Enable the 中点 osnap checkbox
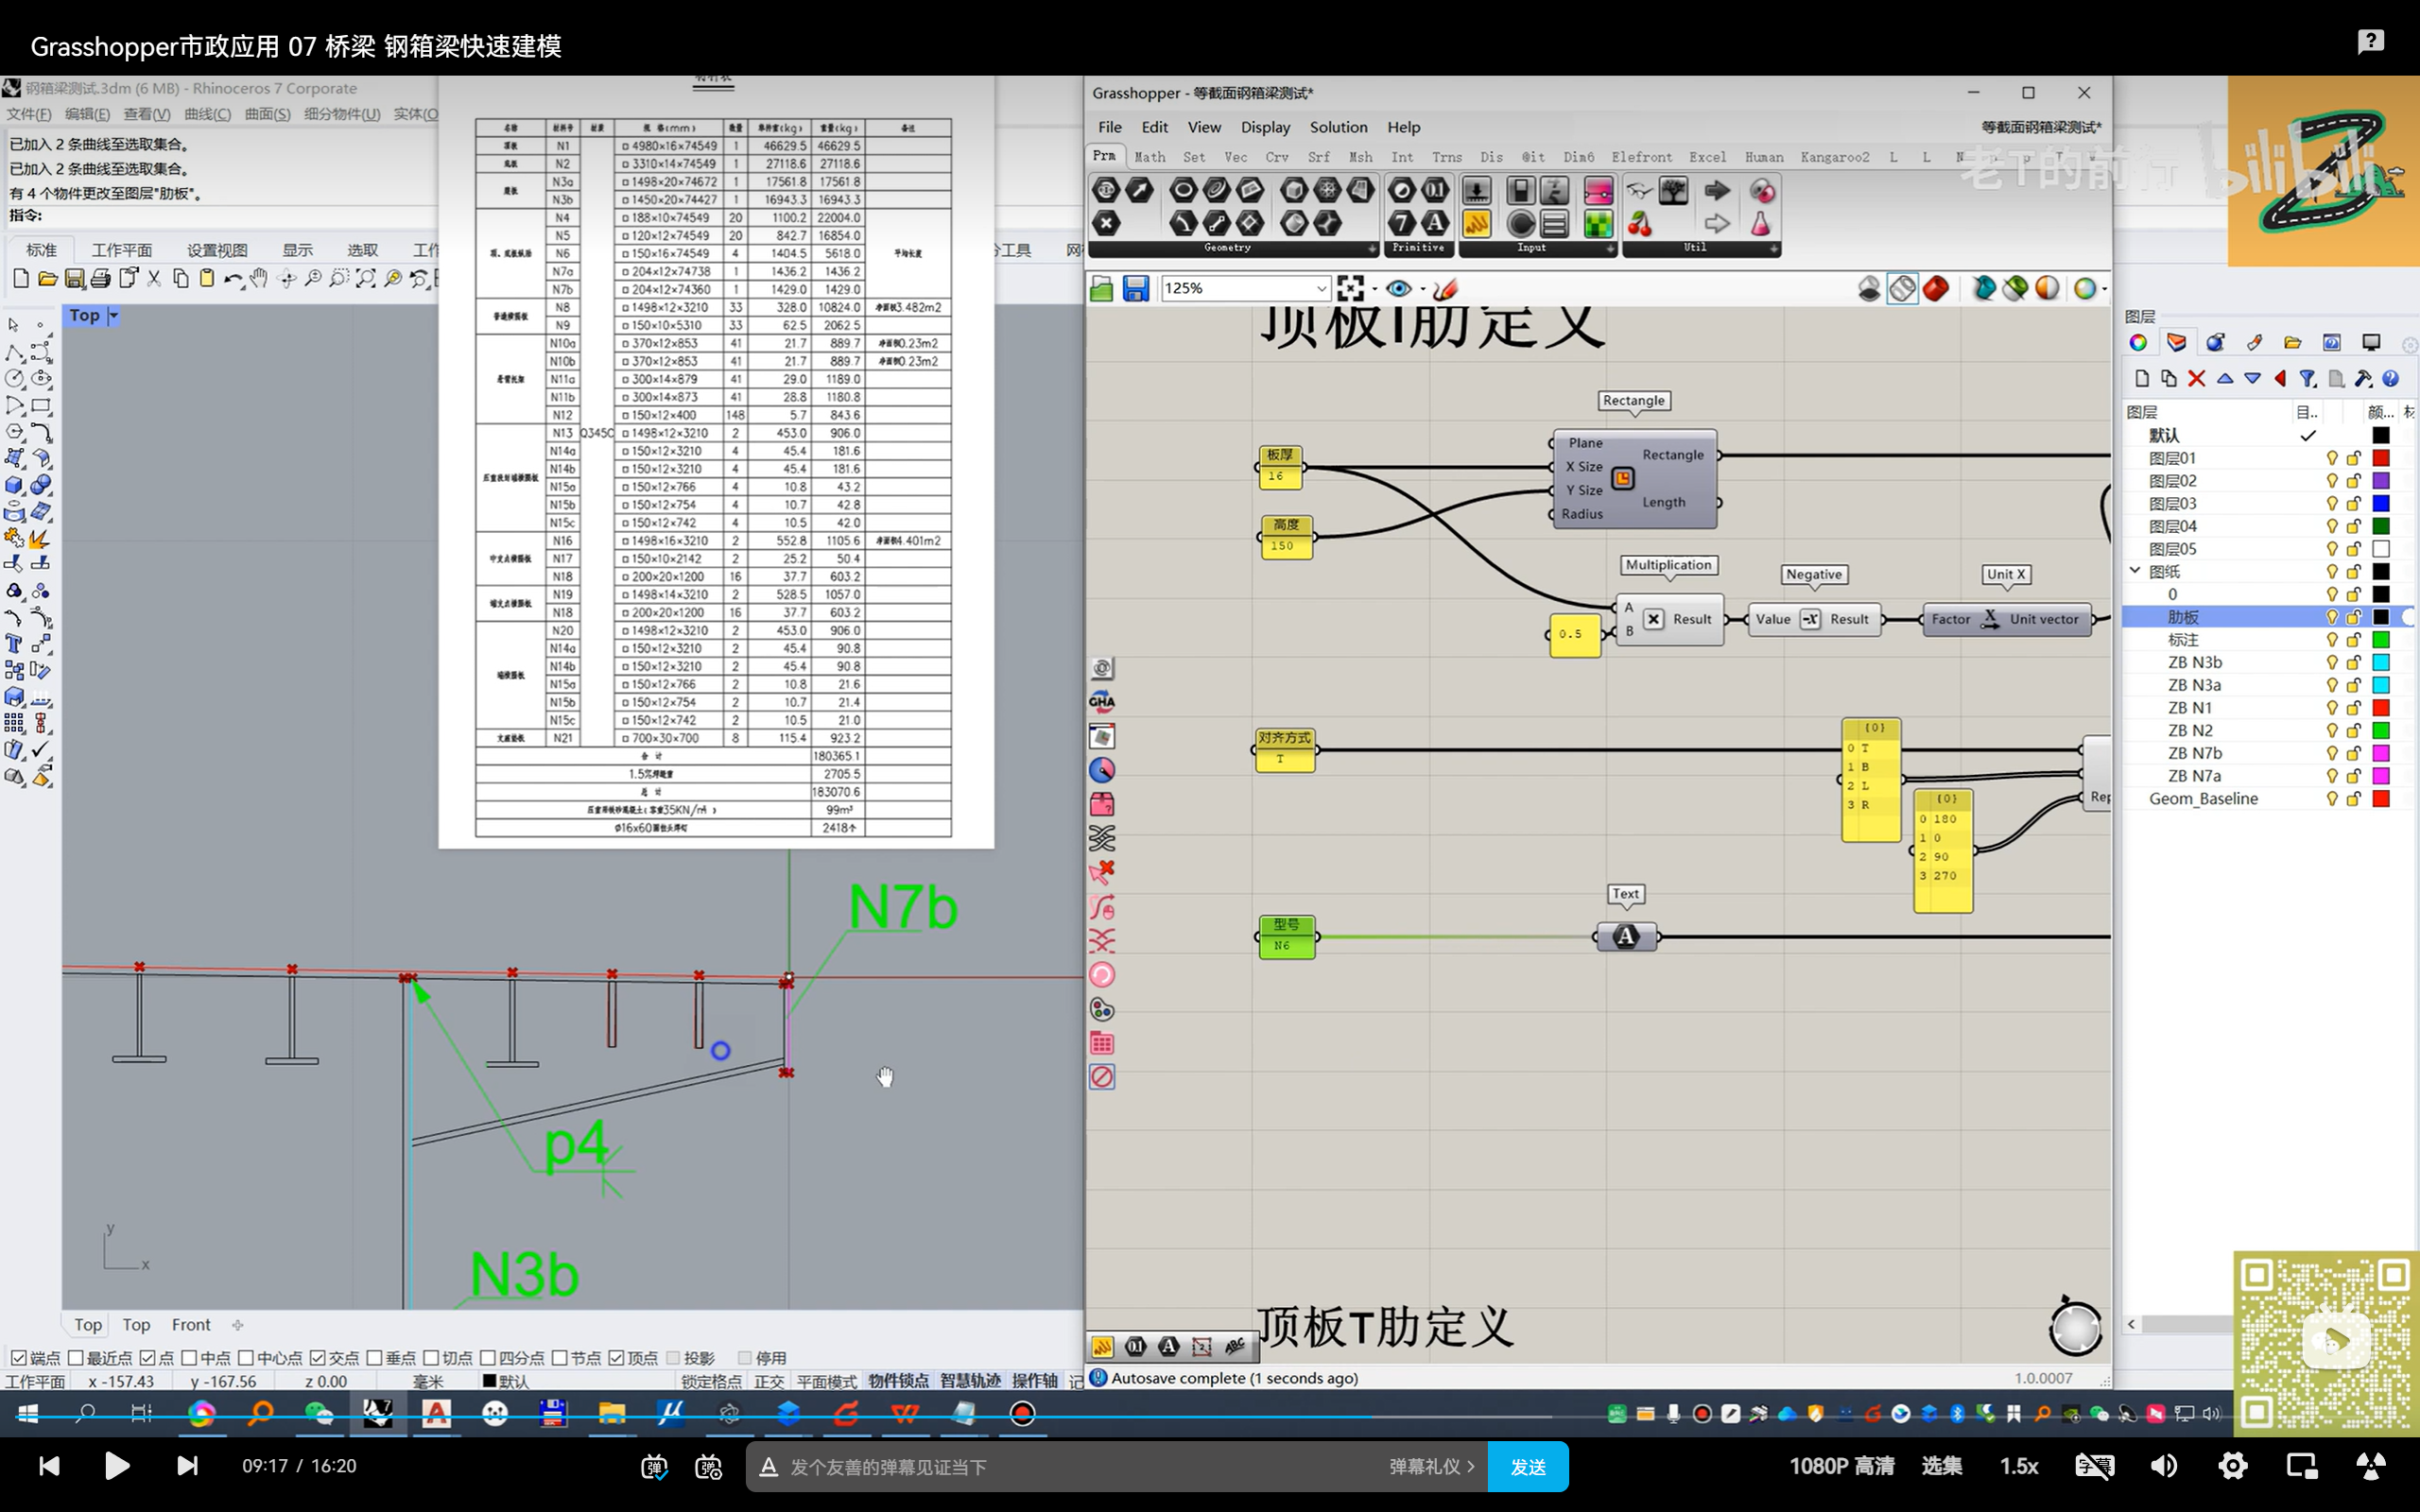2420x1512 pixels. [x=189, y=1357]
